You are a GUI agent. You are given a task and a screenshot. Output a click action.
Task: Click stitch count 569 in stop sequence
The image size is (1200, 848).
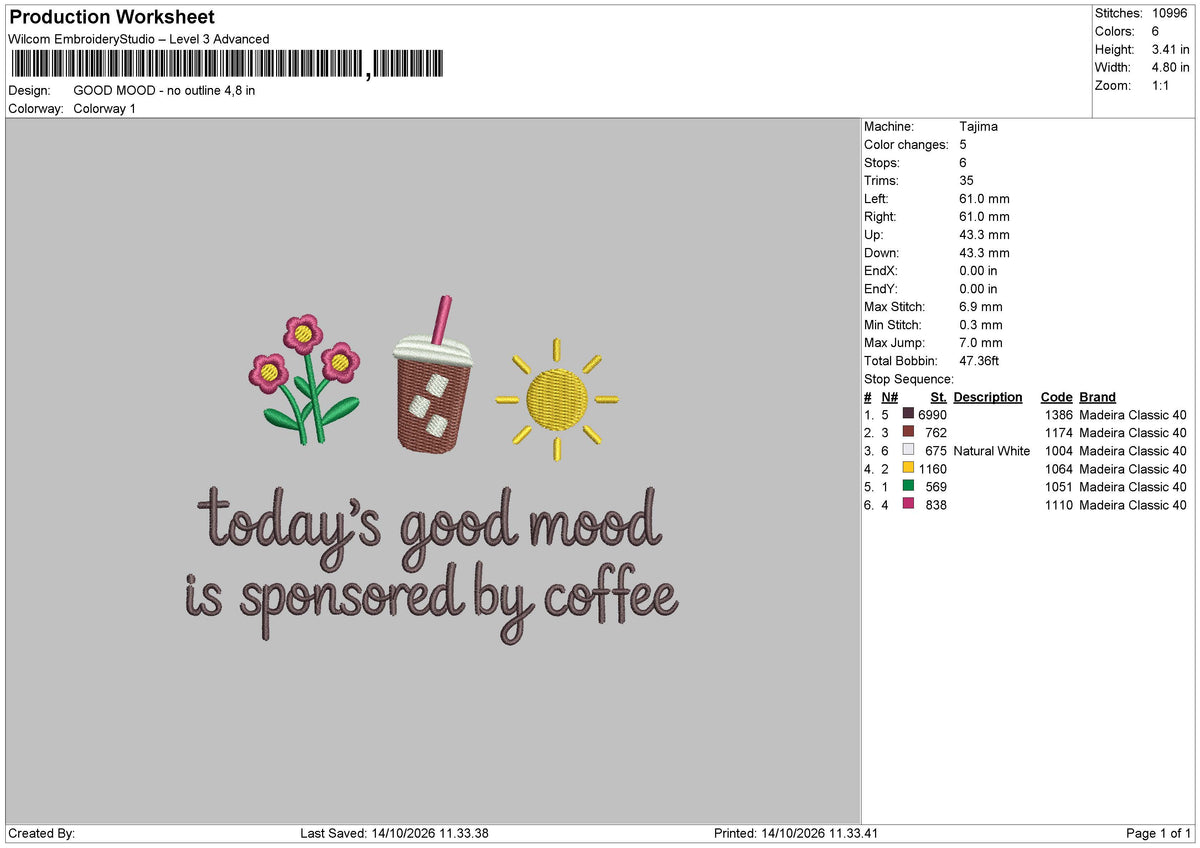click(x=936, y=486)
